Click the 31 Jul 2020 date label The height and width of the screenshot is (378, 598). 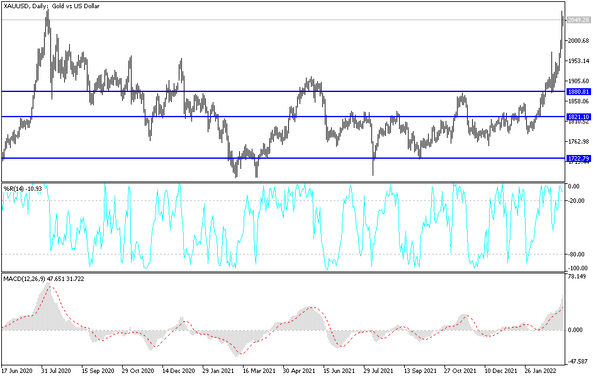[56, 370]
